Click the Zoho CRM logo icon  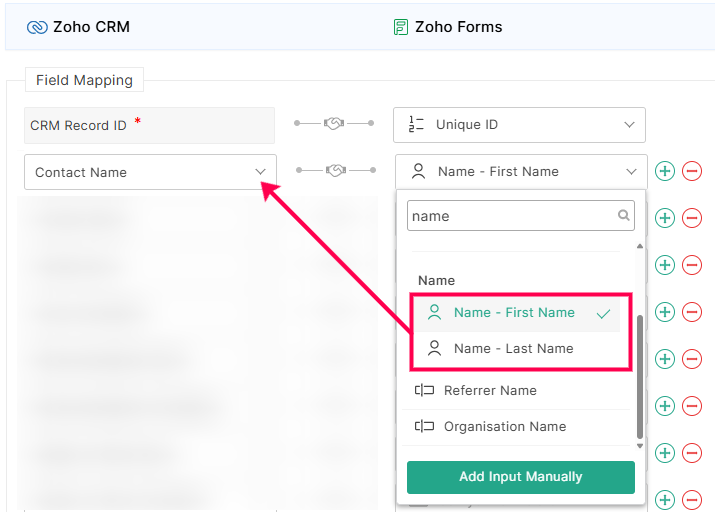tap(37, 27)
